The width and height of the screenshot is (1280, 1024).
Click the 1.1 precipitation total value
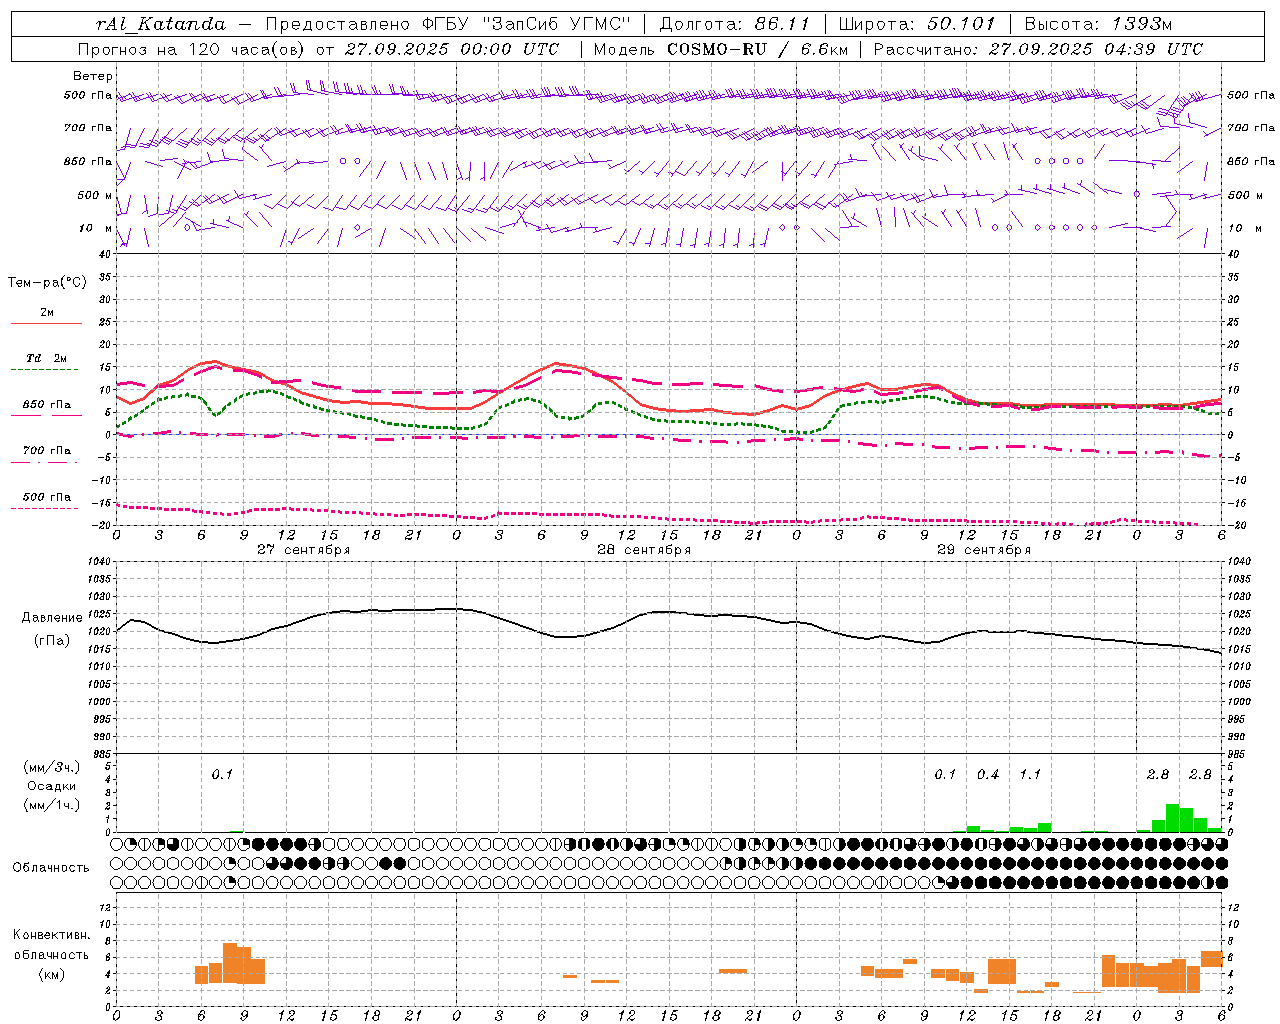tap(1030, 775)
